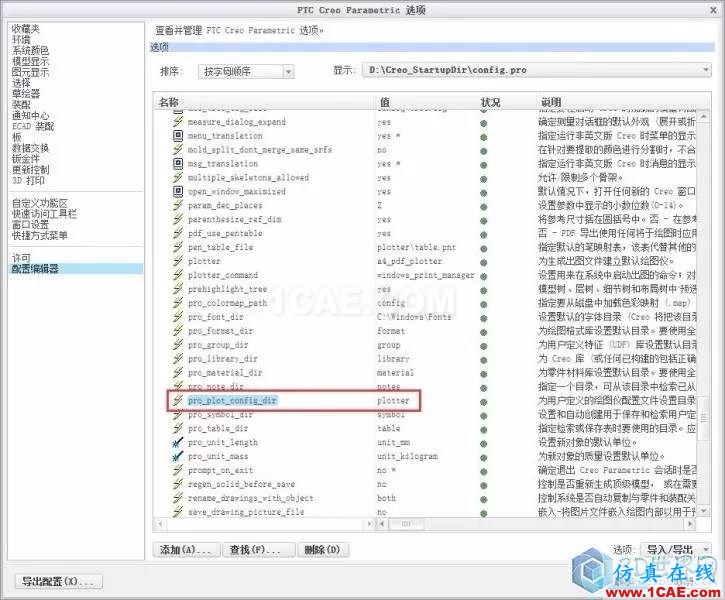The height and width of the screenshot is (600, 725).
Task: Click the icon beside pro_plot_config_dir
Action: (178, 400)
